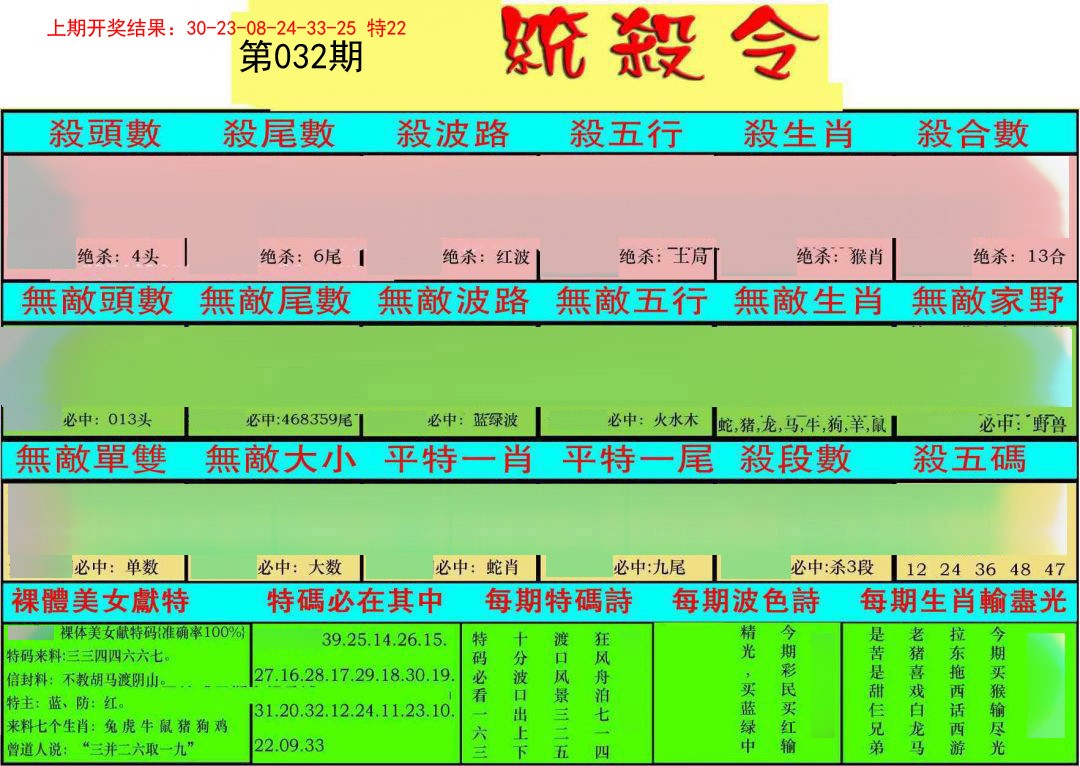Click the 殺五碼 numbers 12 24 36 48 47
Image resolution: width=1080 pixels, height=766 pixels.
(x=985, y=569)
